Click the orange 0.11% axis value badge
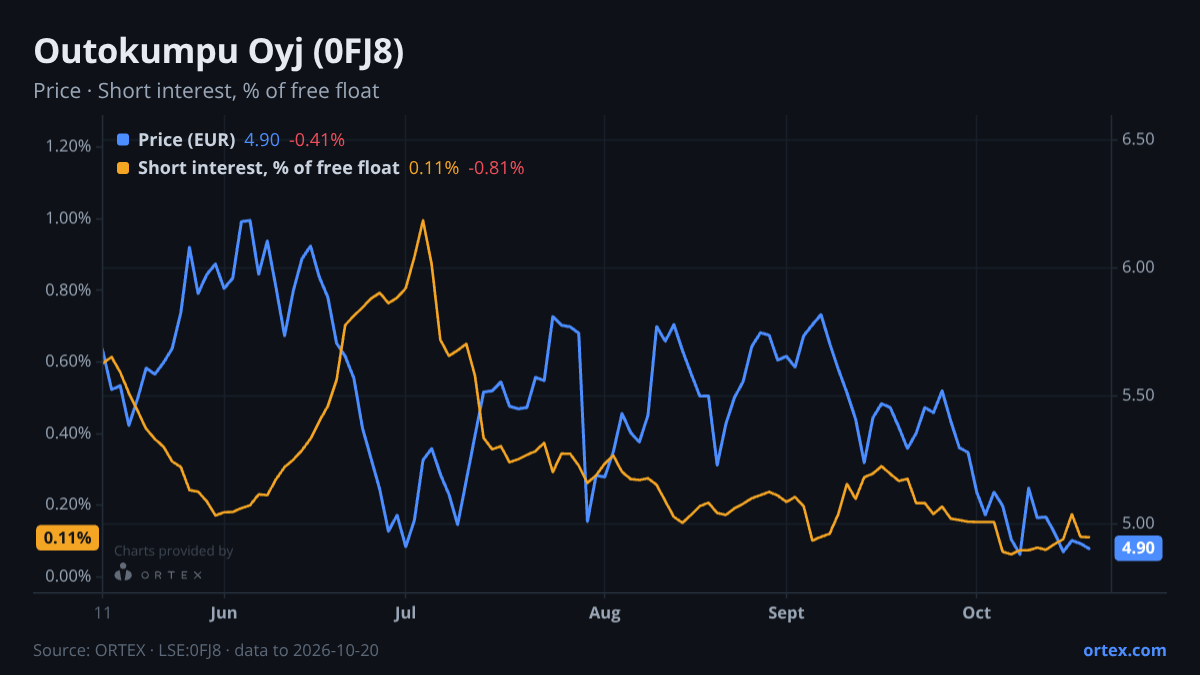The image size is (1200, 675). (69, 538)
